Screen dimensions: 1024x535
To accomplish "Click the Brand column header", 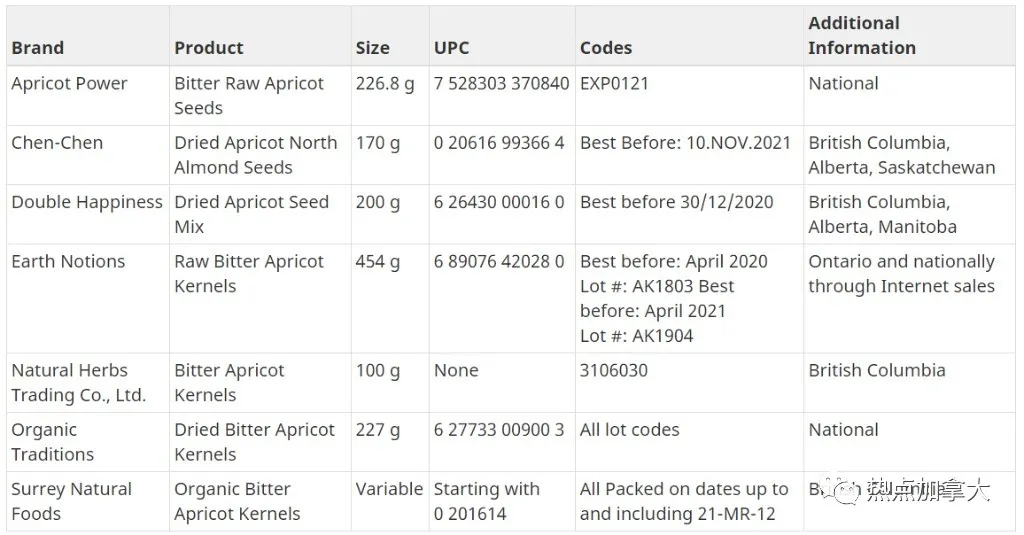I will click(88, 36).
